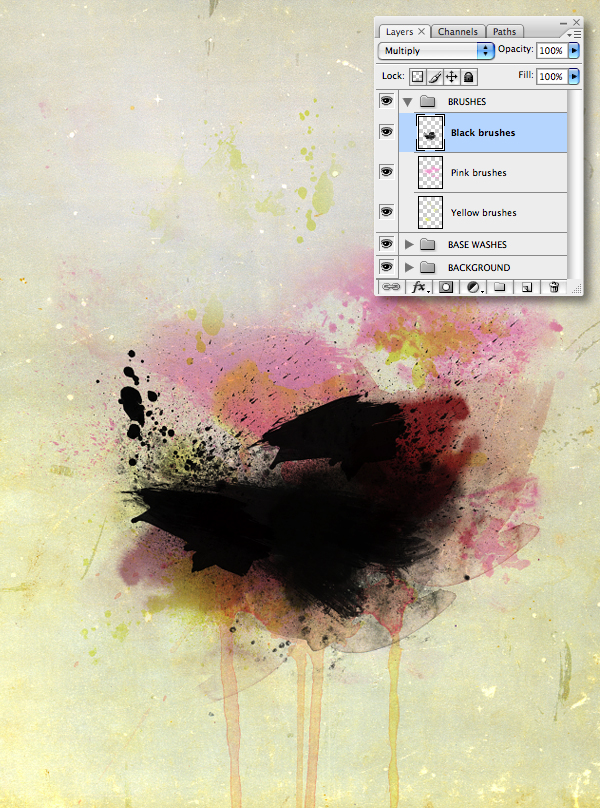Screen dimensions: 600x808
Task: Open the Fill slider arrow
Action: click(x=574, y=76)
